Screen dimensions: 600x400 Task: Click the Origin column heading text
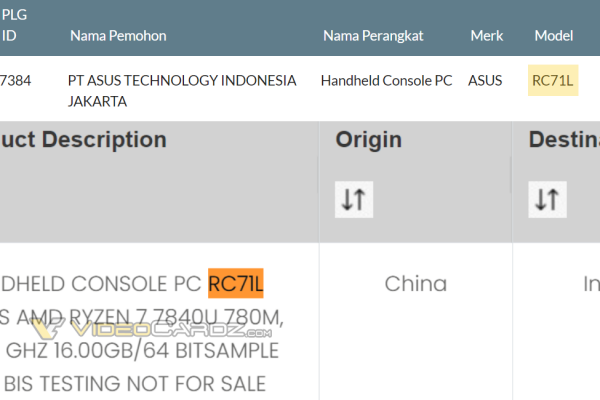point(368,139)
